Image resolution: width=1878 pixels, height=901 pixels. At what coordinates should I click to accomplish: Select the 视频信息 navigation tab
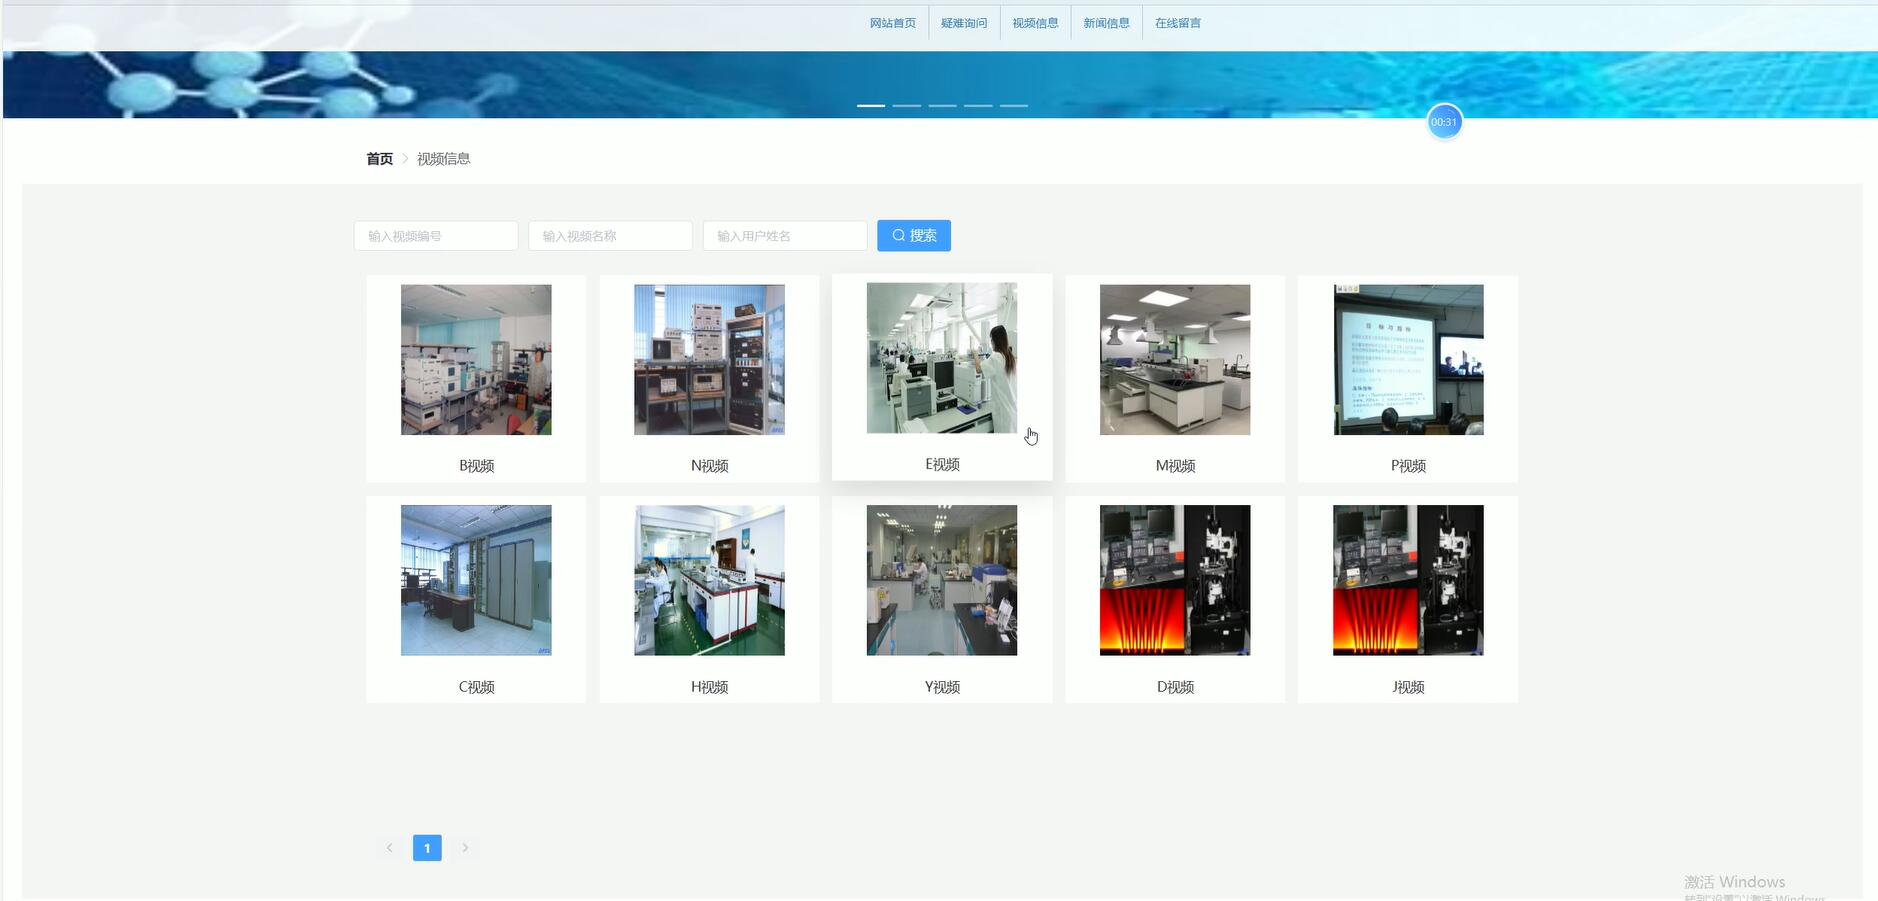(1034, 23)
